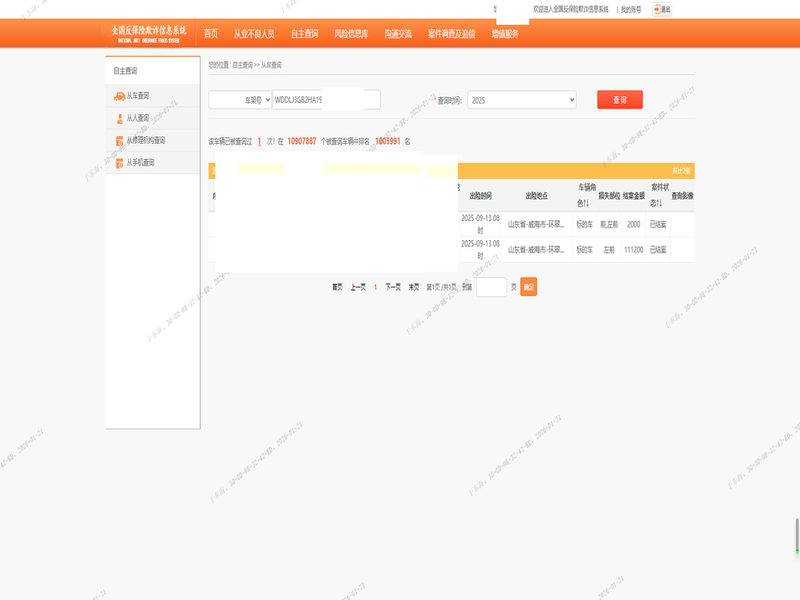The image size is (800, 600).
Task: Open the 首页 menu item
Action: 211,34
